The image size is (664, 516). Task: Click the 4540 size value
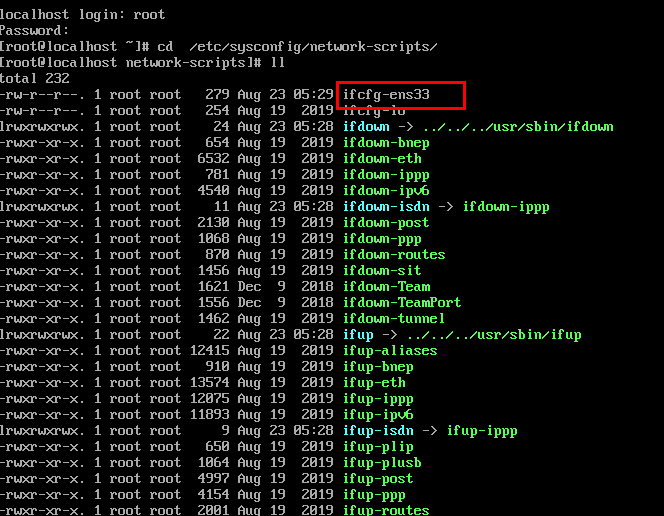(213, 191)
